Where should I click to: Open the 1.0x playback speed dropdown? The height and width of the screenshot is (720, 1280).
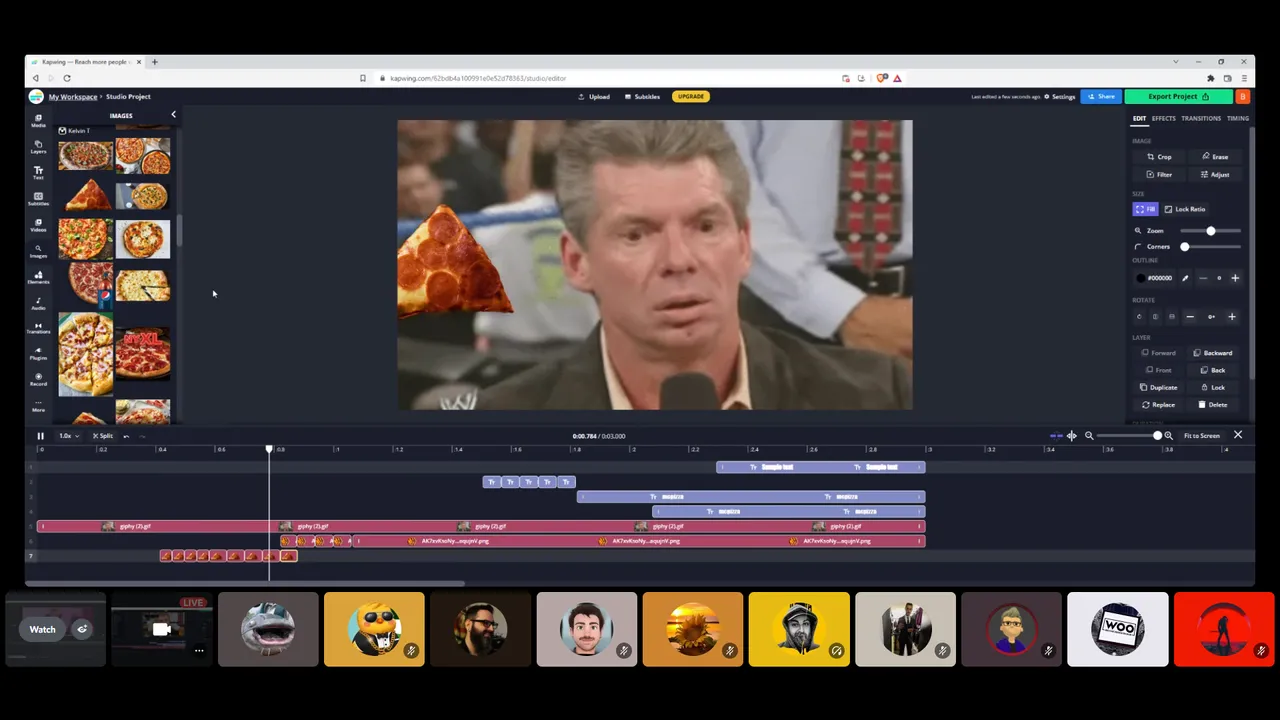click(x=68, y=436)
